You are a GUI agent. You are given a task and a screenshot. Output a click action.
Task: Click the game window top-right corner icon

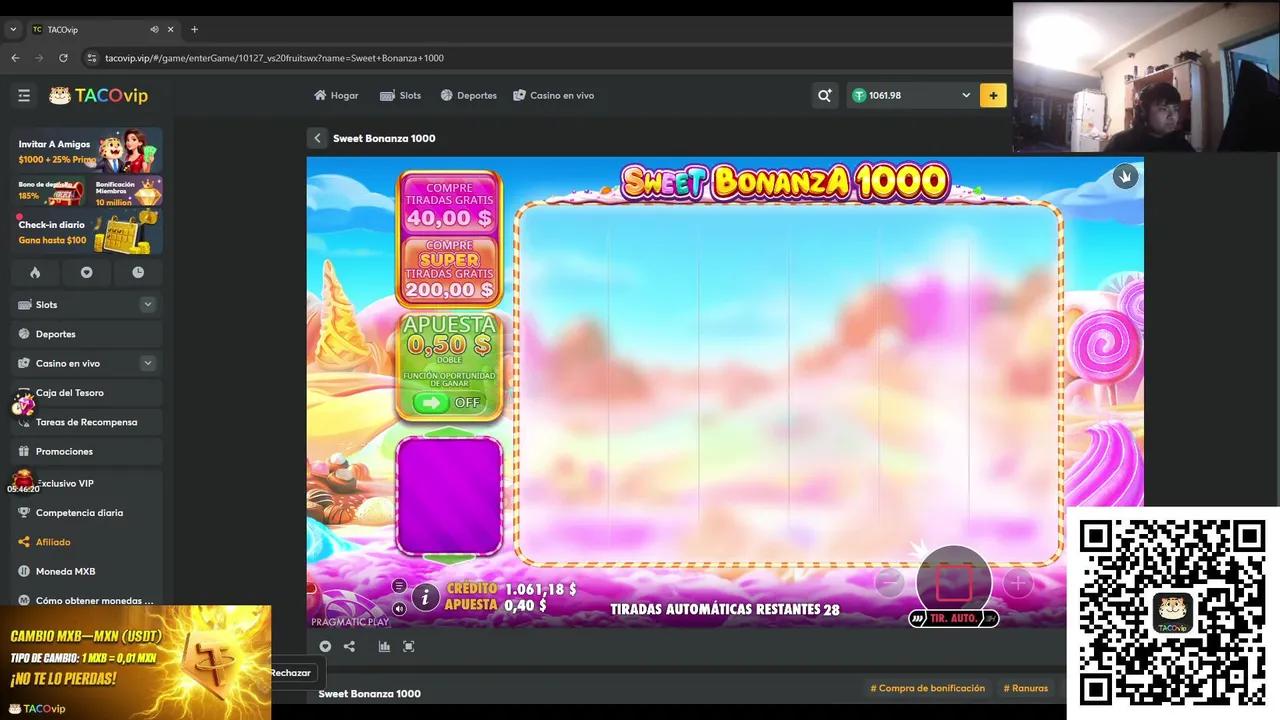tap(1125, 177)
